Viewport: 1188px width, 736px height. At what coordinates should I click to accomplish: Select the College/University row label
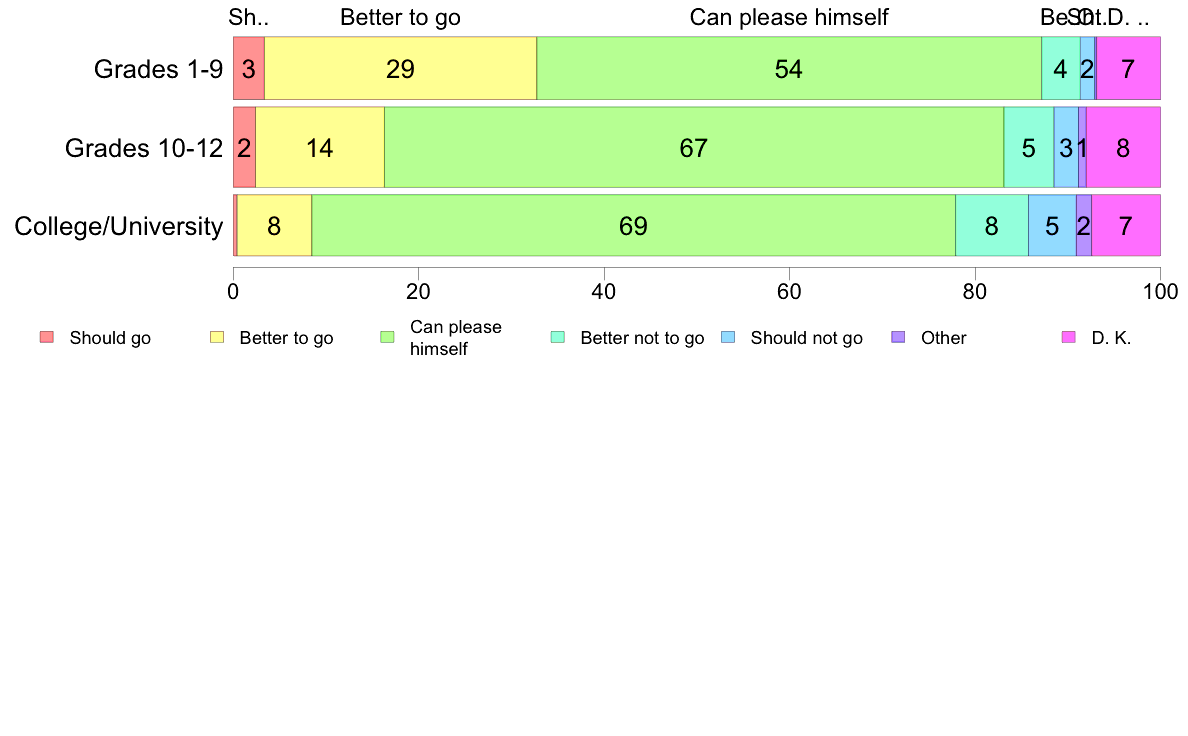pos(119,226)
